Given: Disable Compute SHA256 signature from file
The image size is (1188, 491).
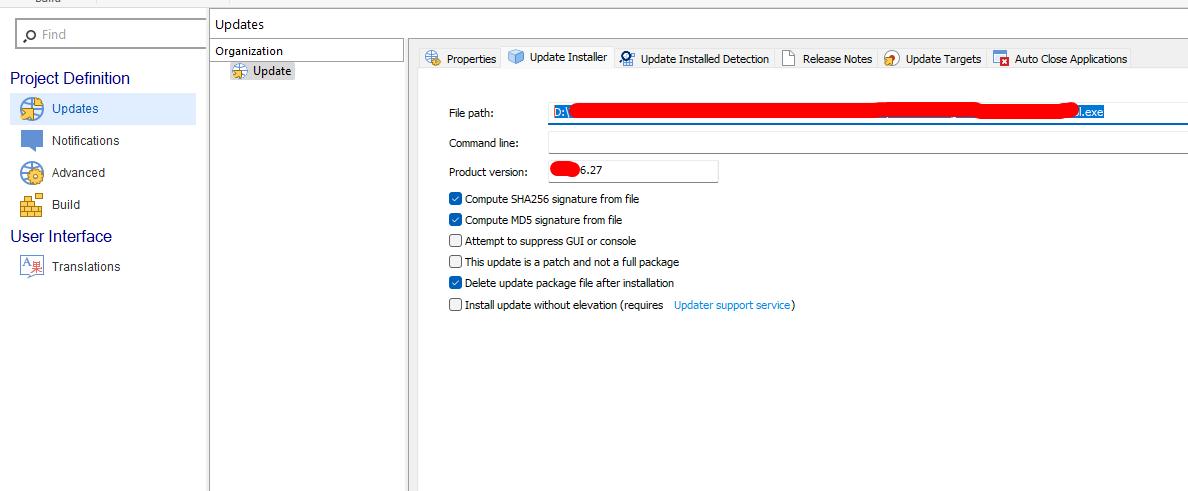Looking at the screenshot, I should tap(456, 199).
